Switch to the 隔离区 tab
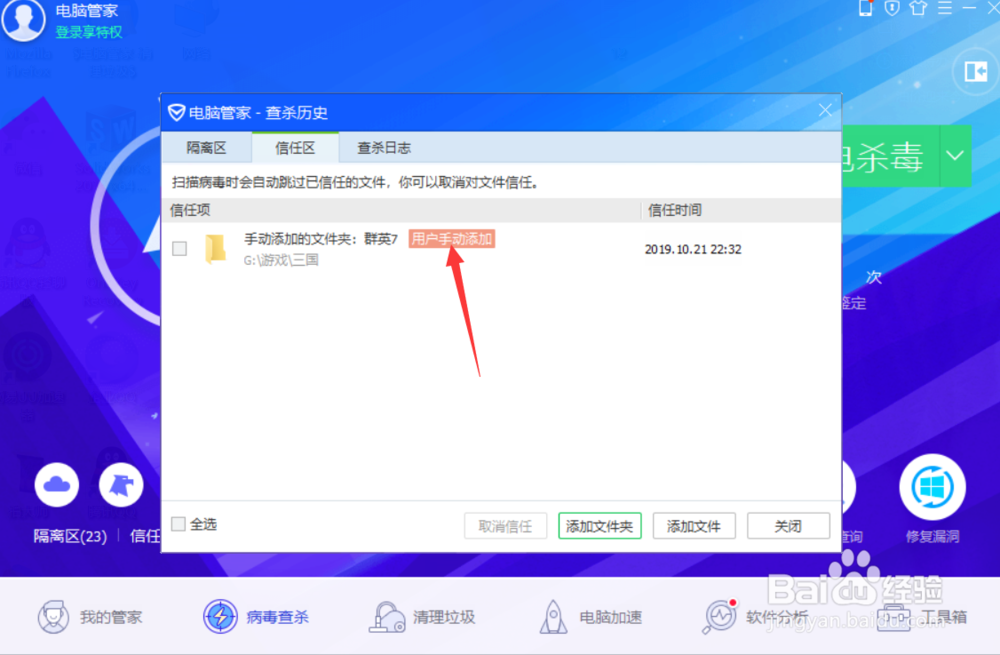 206,148
